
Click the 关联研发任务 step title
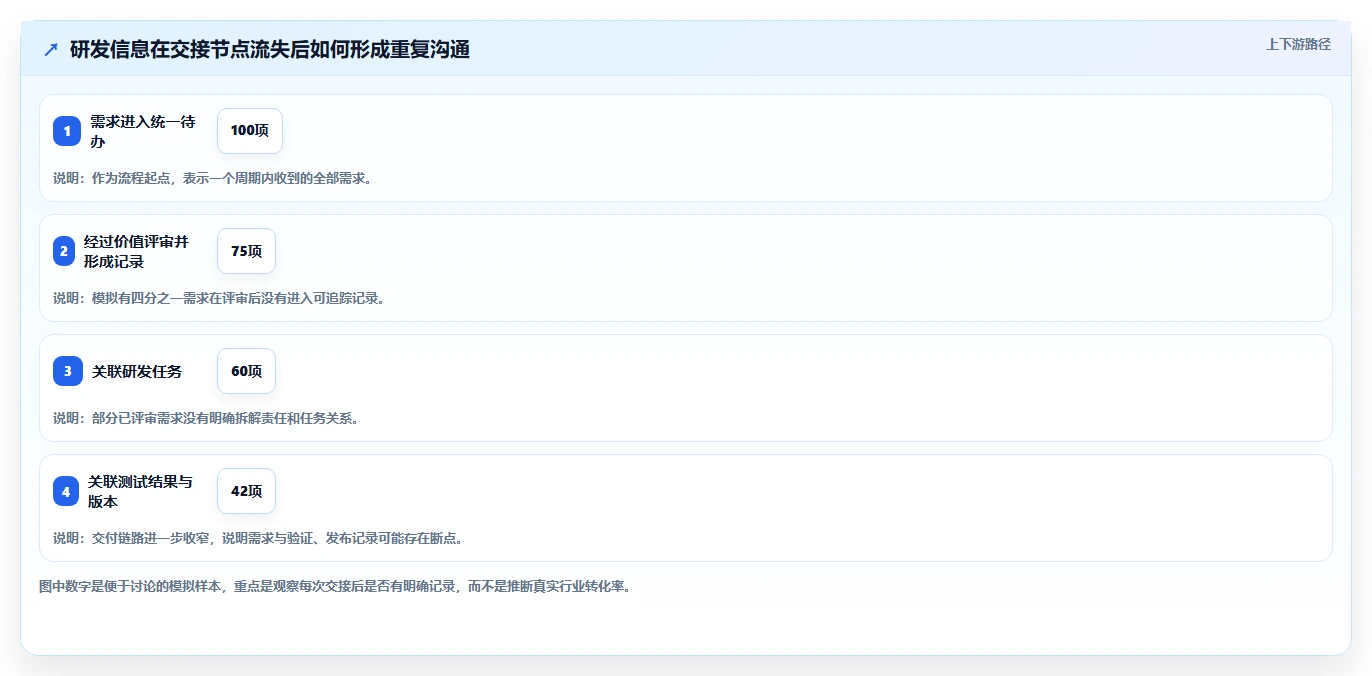[x=137, y=371]
